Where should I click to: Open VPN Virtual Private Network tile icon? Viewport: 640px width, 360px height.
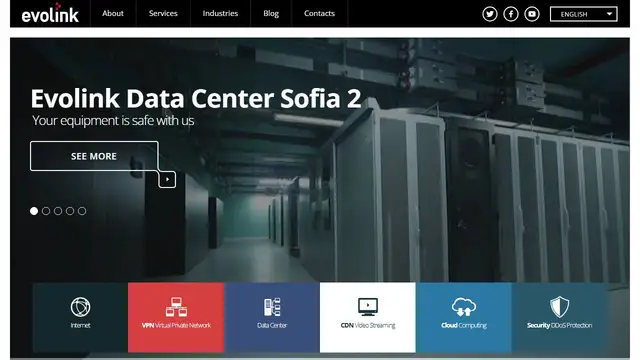[x=176, y=307]
